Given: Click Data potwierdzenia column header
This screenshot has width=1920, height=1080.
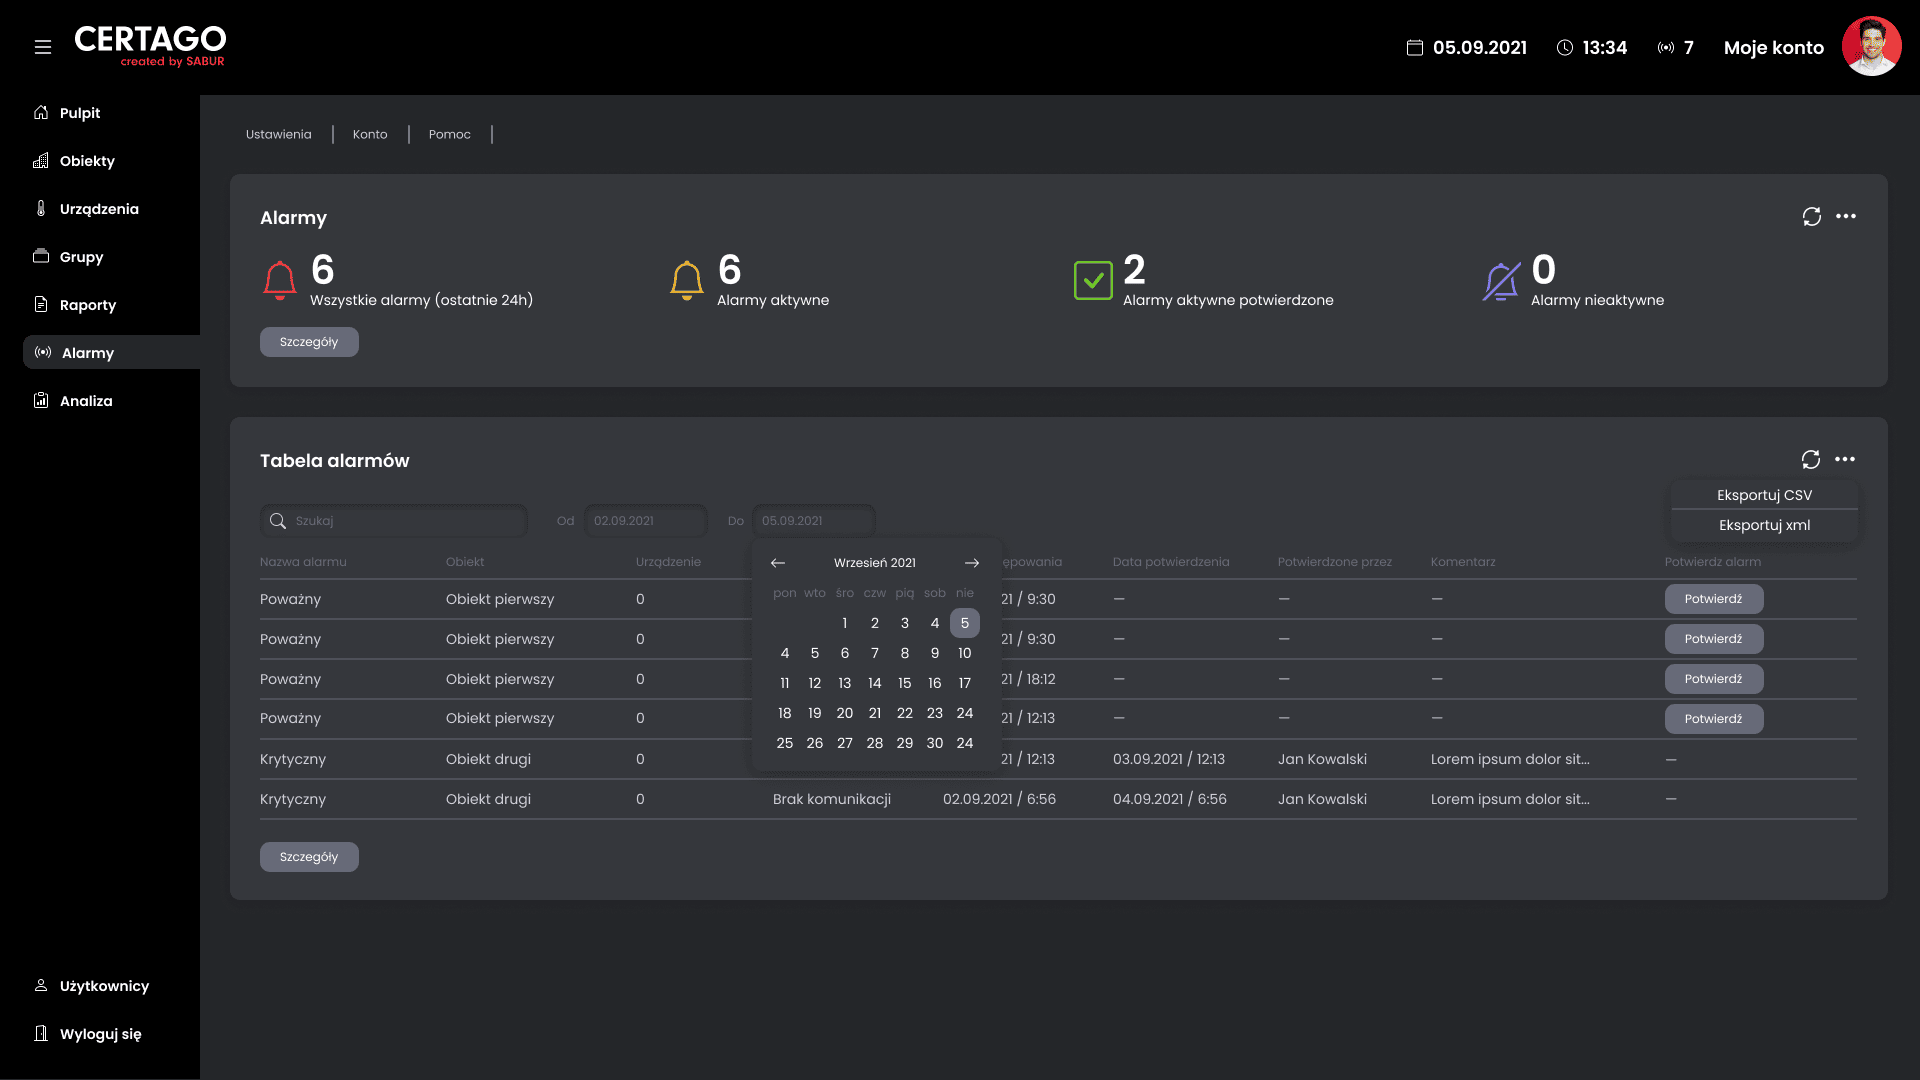Looking at the screenshot, I should pyautogui.click(x=1171, y=562).
